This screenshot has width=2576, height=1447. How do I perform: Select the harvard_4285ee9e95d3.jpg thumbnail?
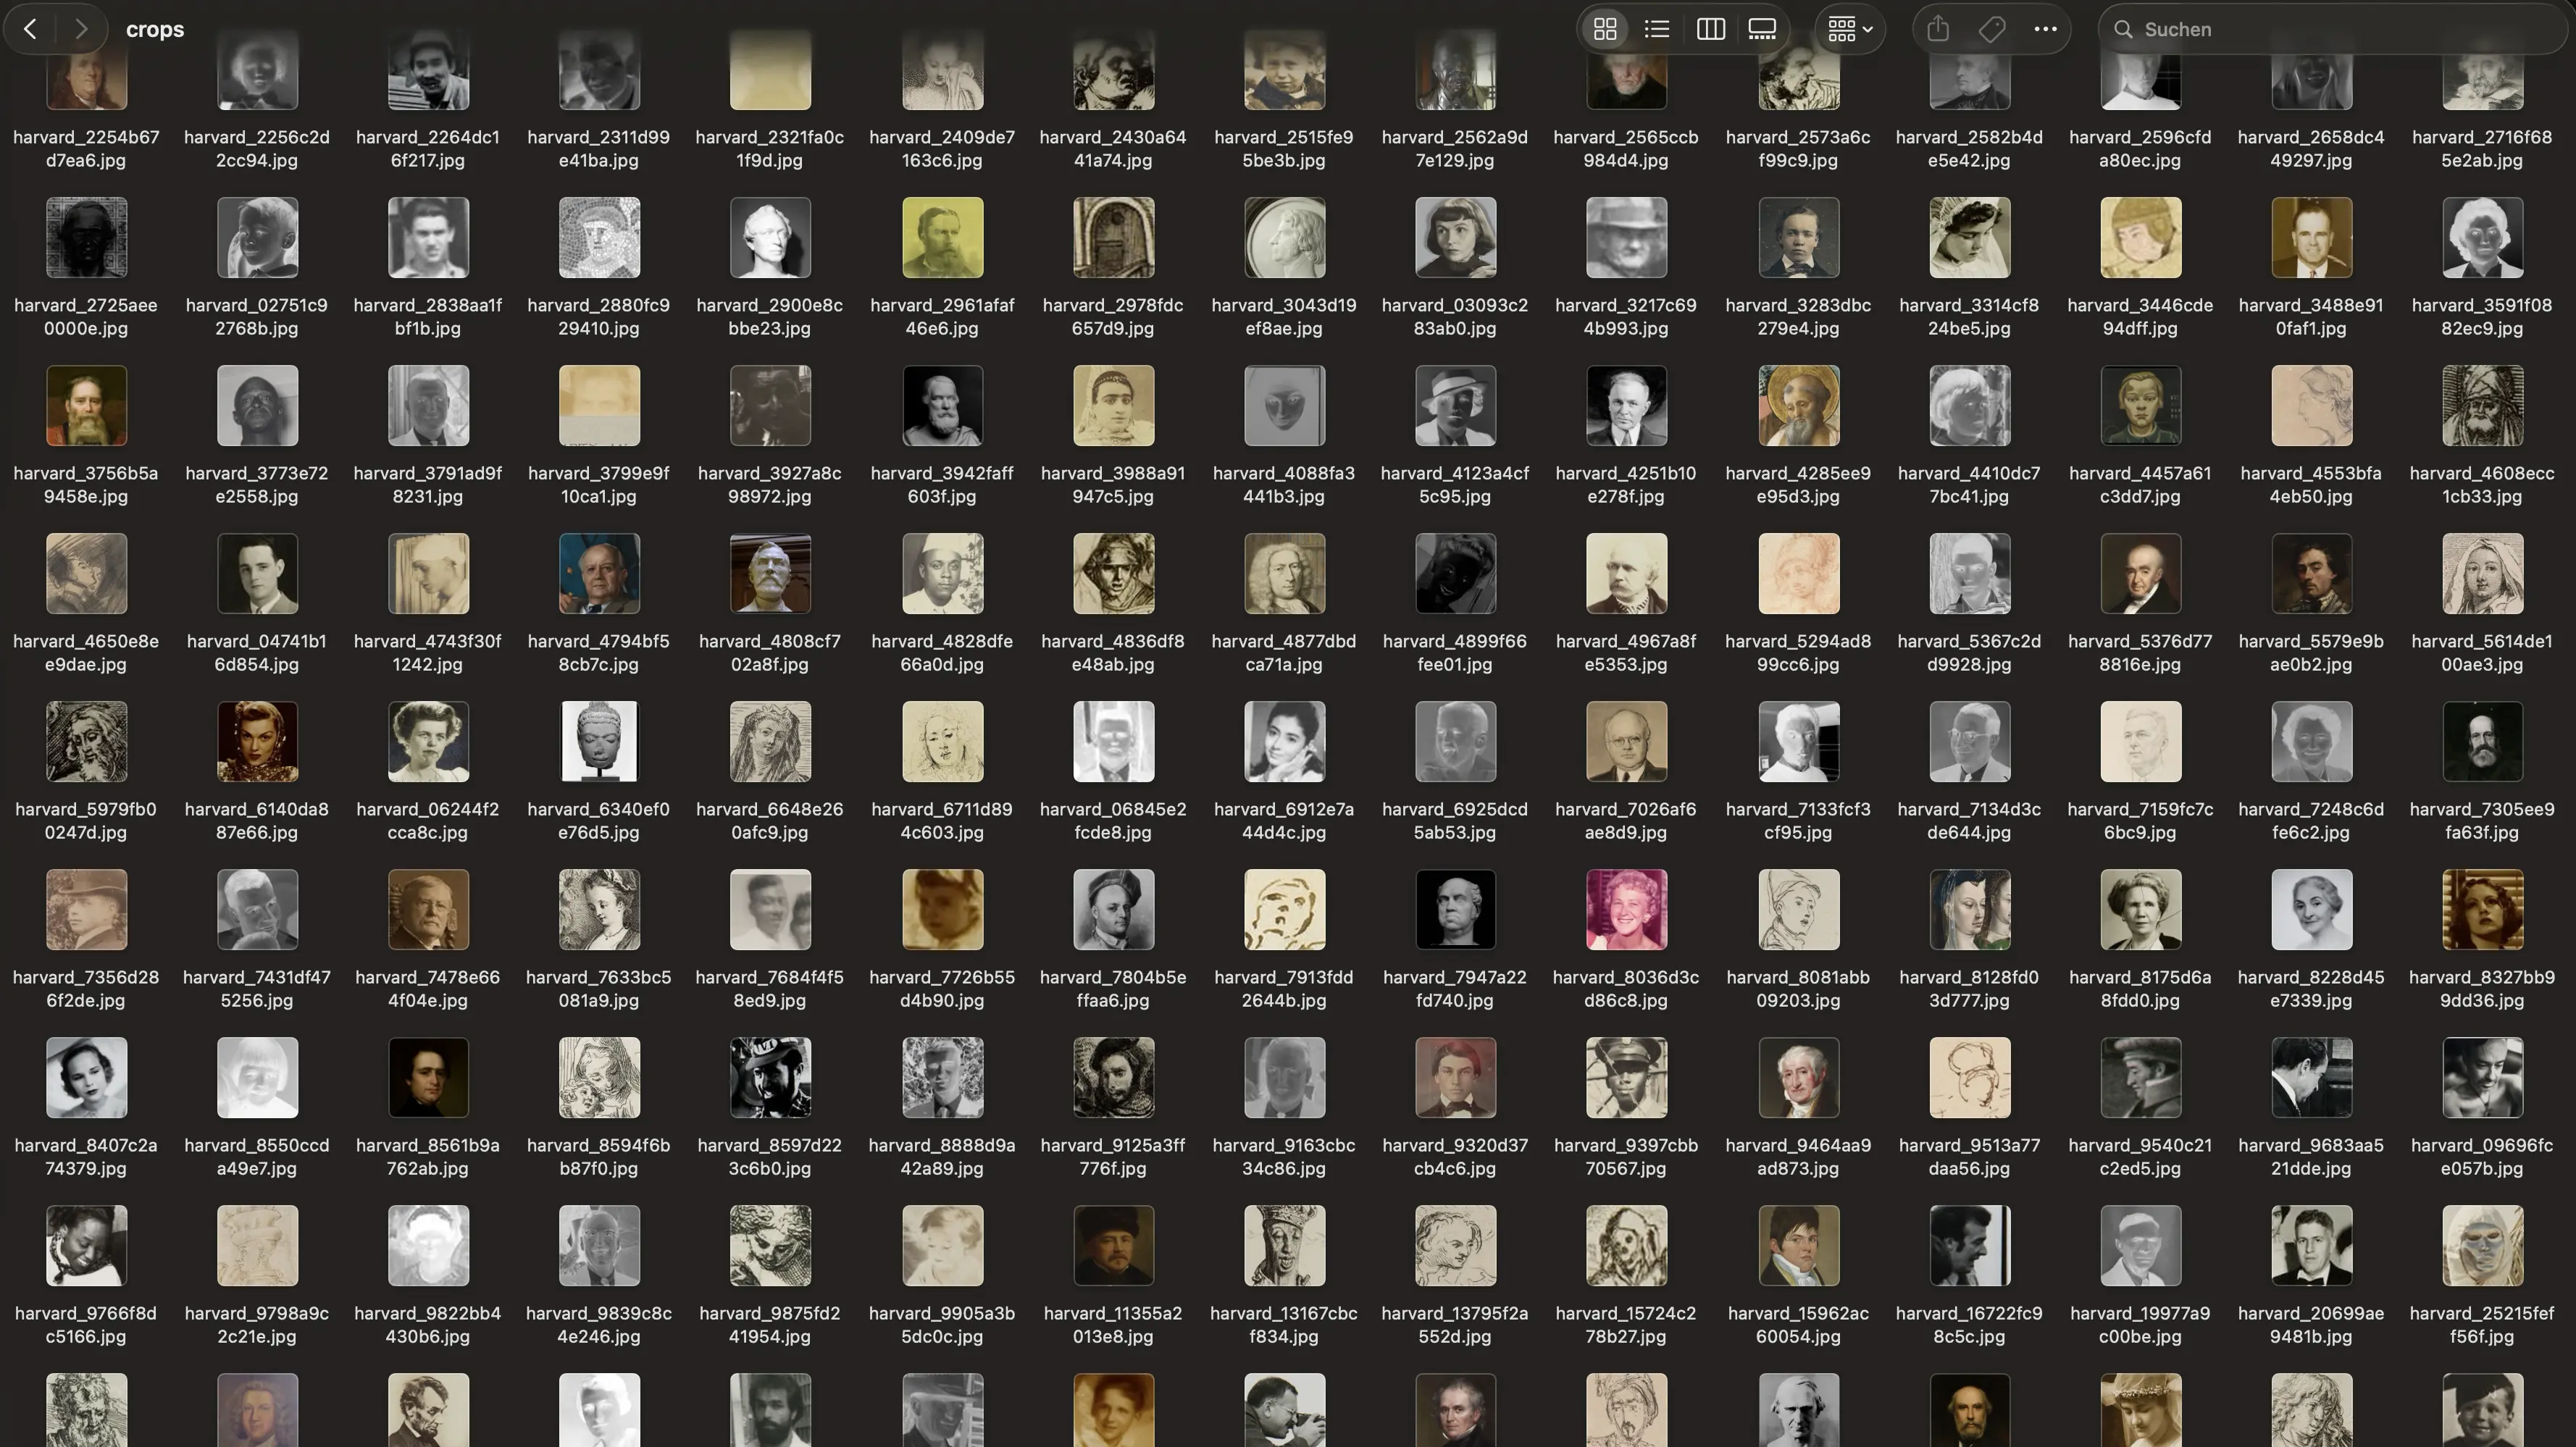(1798, 405)
